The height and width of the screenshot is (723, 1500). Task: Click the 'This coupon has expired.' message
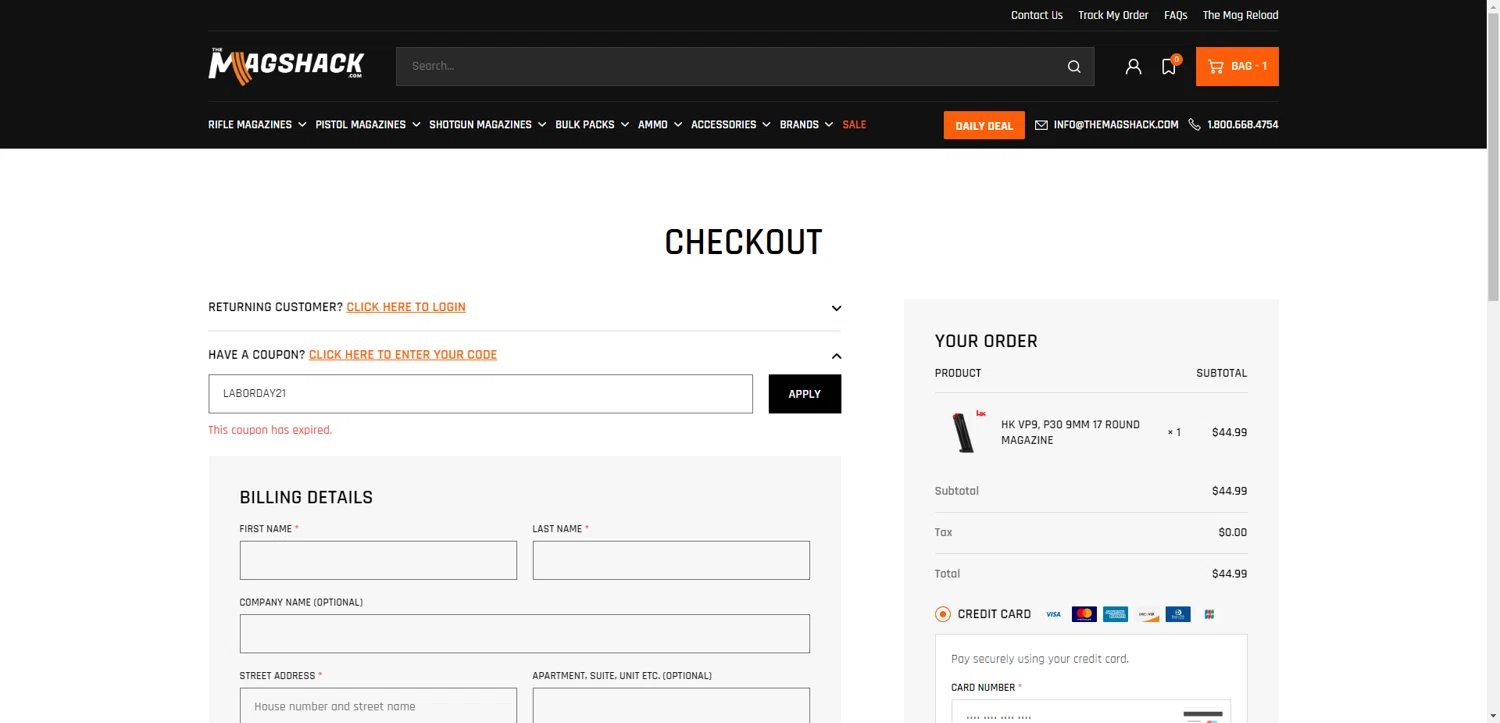[270, 430]
